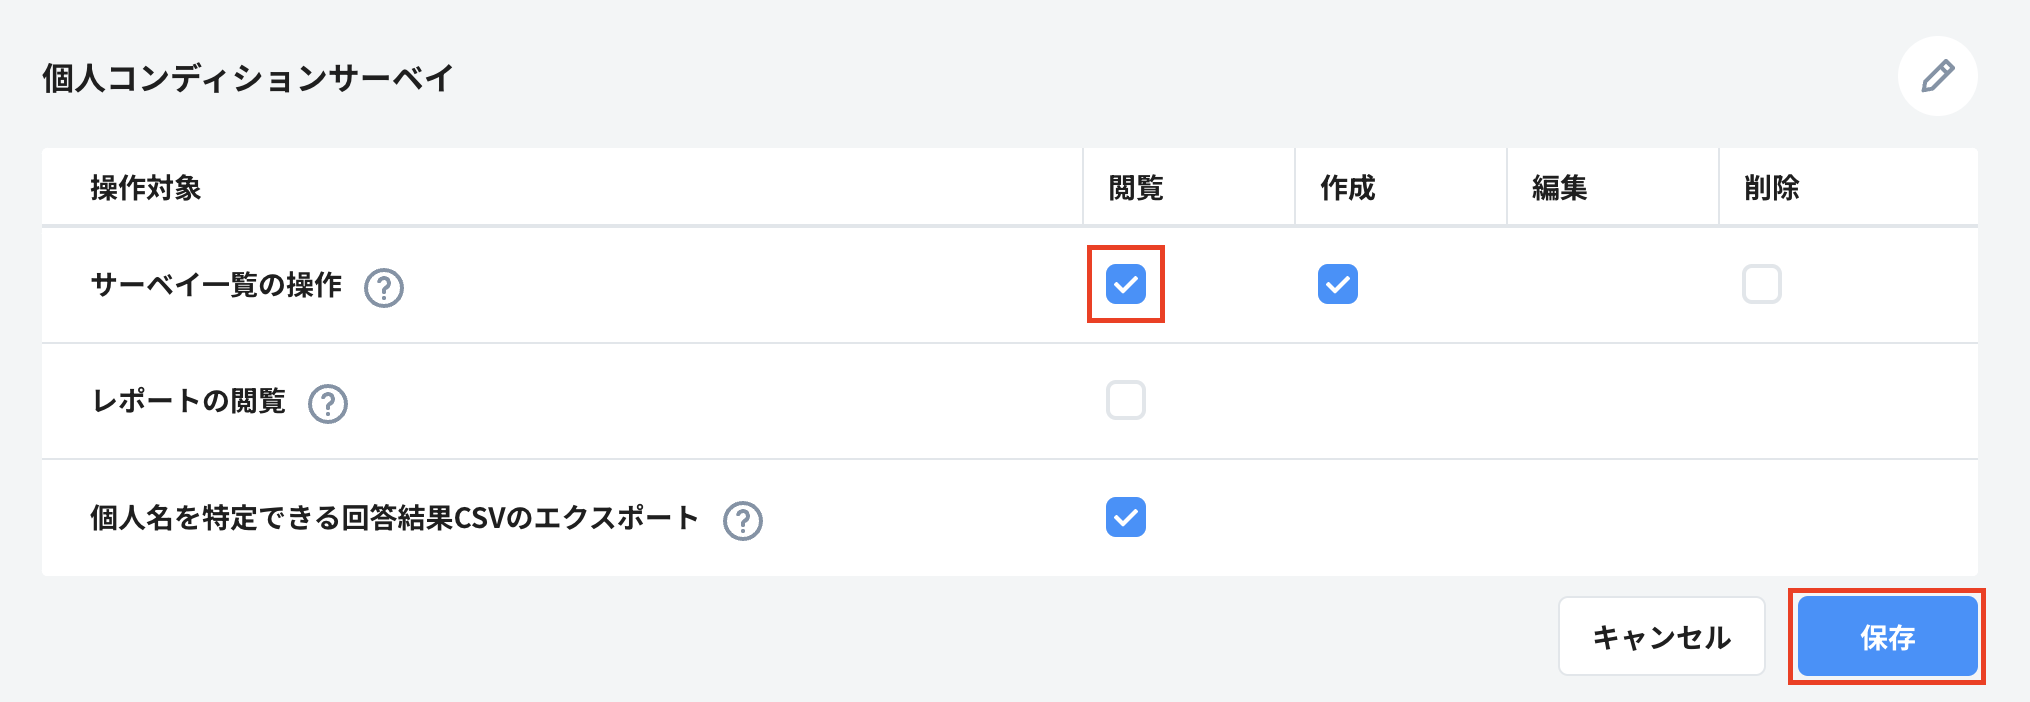Click the サーベイ一覧の操作 row label
Screen dimensions: 2030x702
[x=216, y=286]
